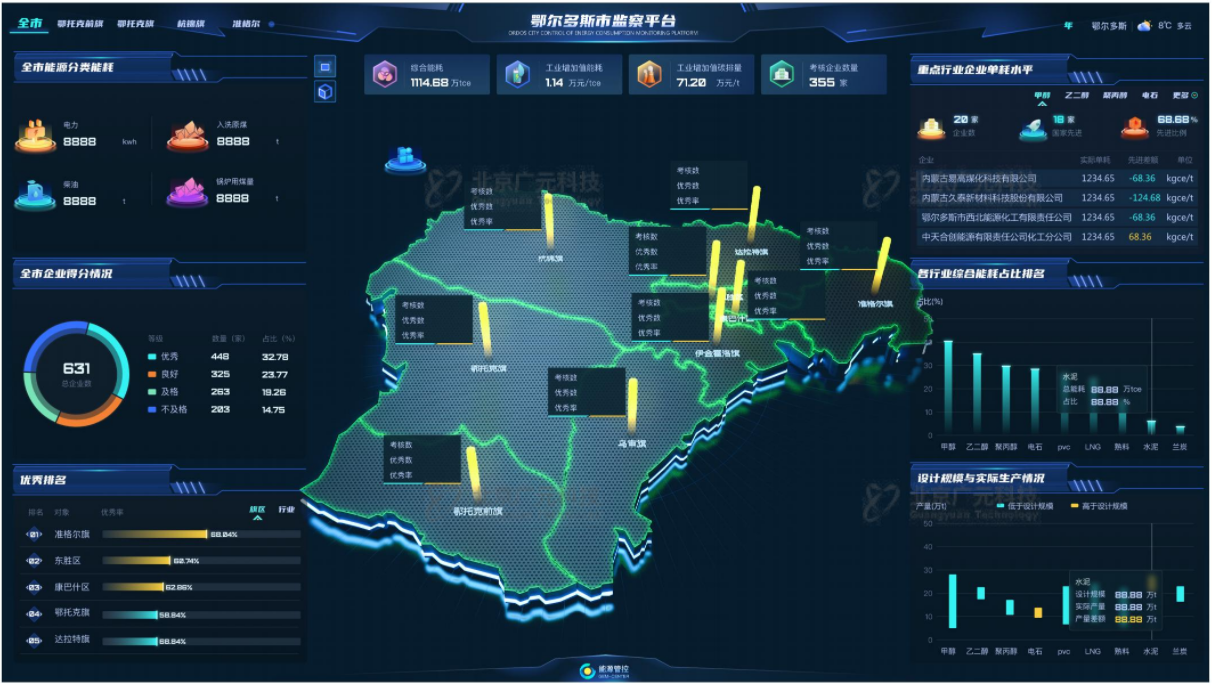Click the floating blue cube marker on map

click(405, 158)
